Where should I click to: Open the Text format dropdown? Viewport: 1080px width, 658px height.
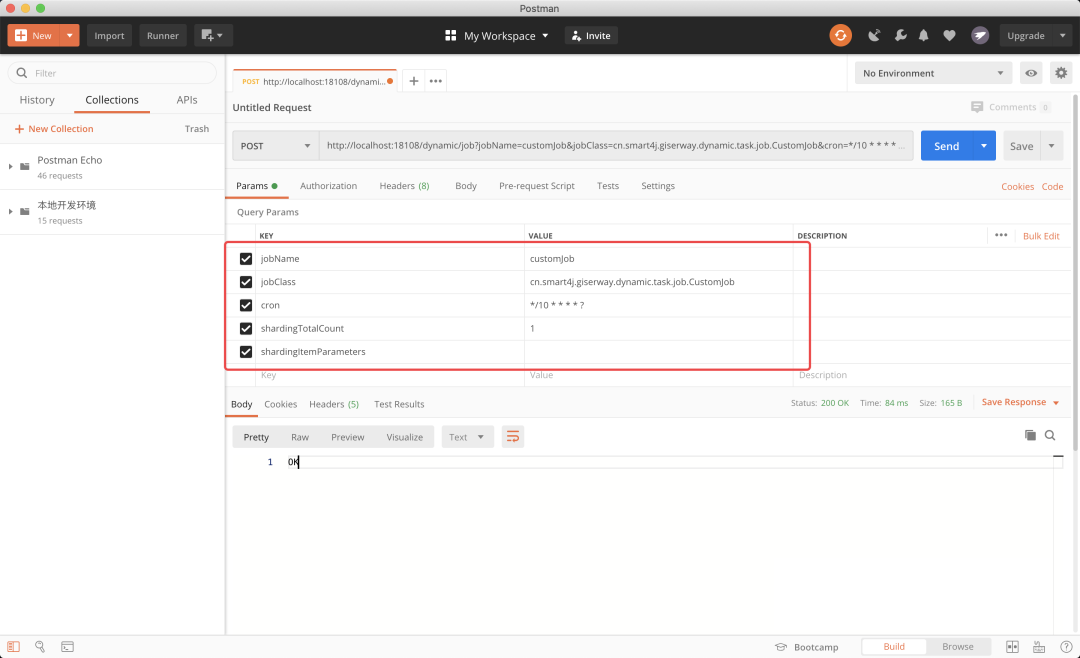point(467,437)
